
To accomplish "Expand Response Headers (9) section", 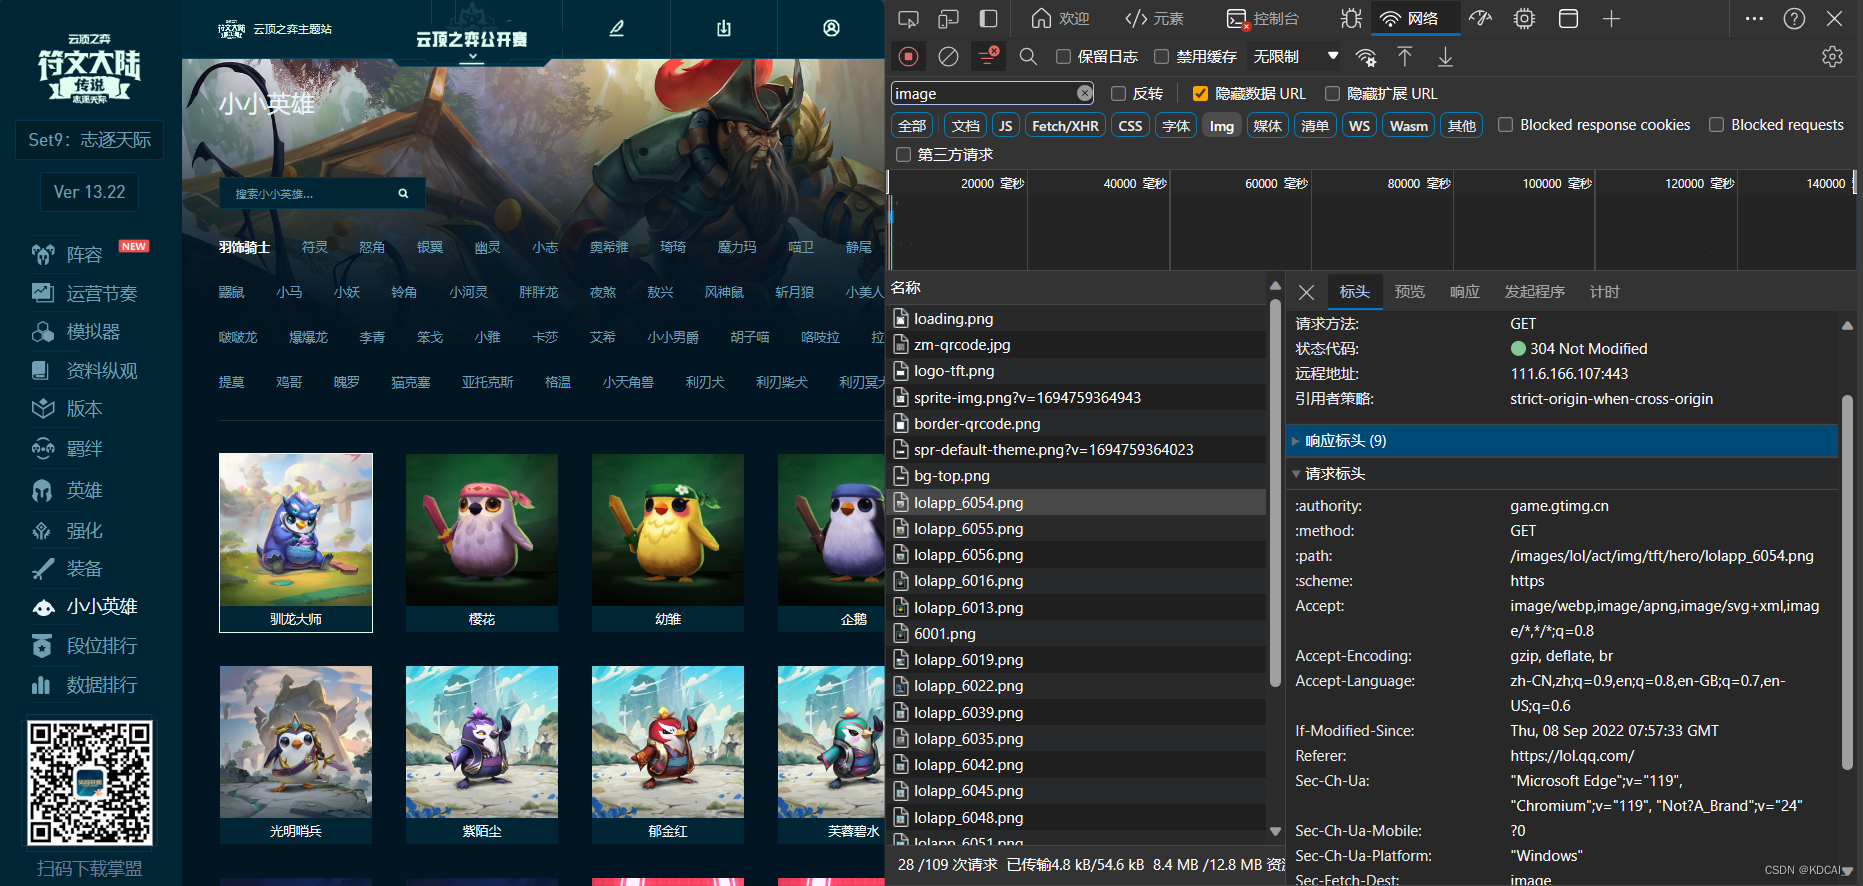I will 1562,441.
